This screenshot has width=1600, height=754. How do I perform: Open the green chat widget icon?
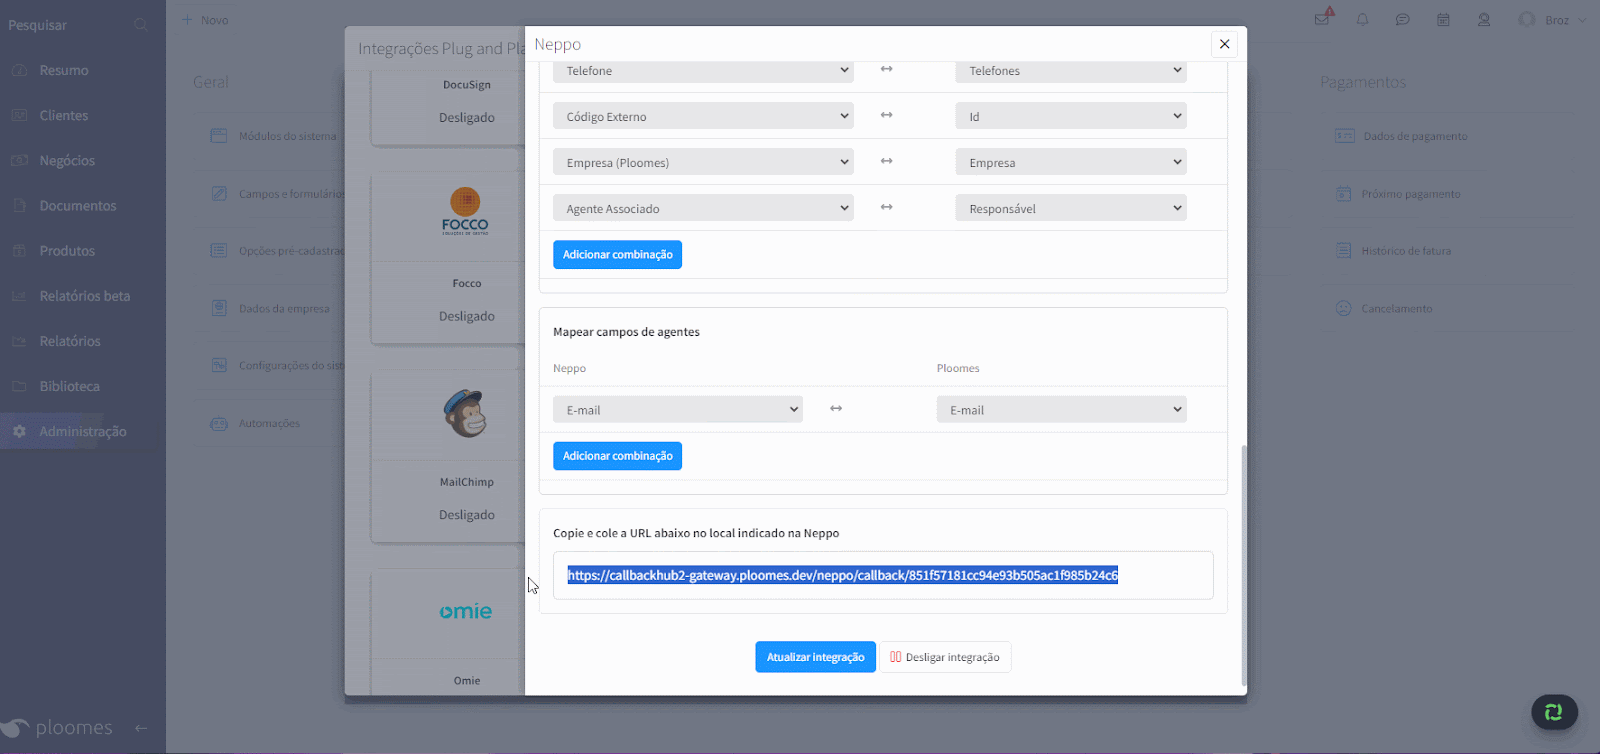tap(1554, 712)
